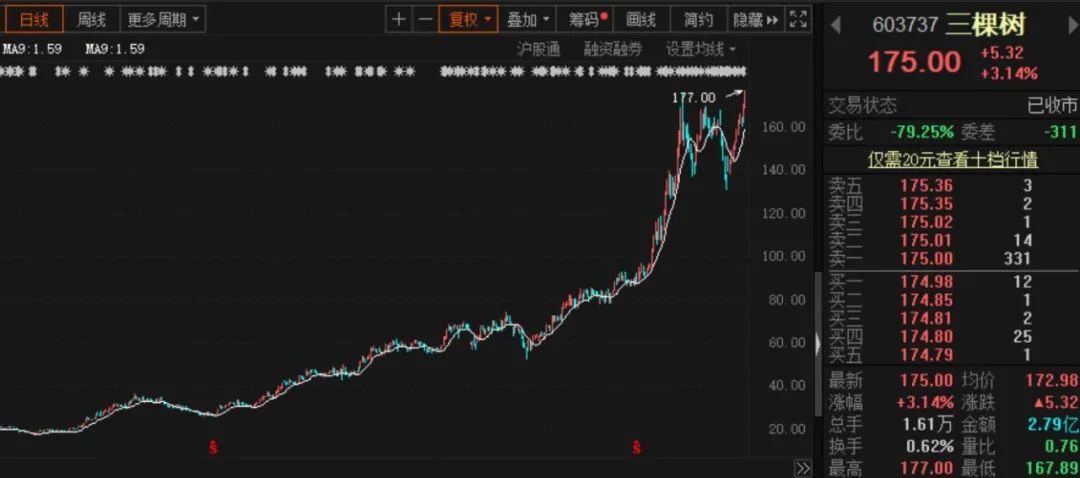Screen dimensions: 1080x478
Task: Click the 金额 value 2.79亿
Action: pyautogui.click(x=1054, y=425)
